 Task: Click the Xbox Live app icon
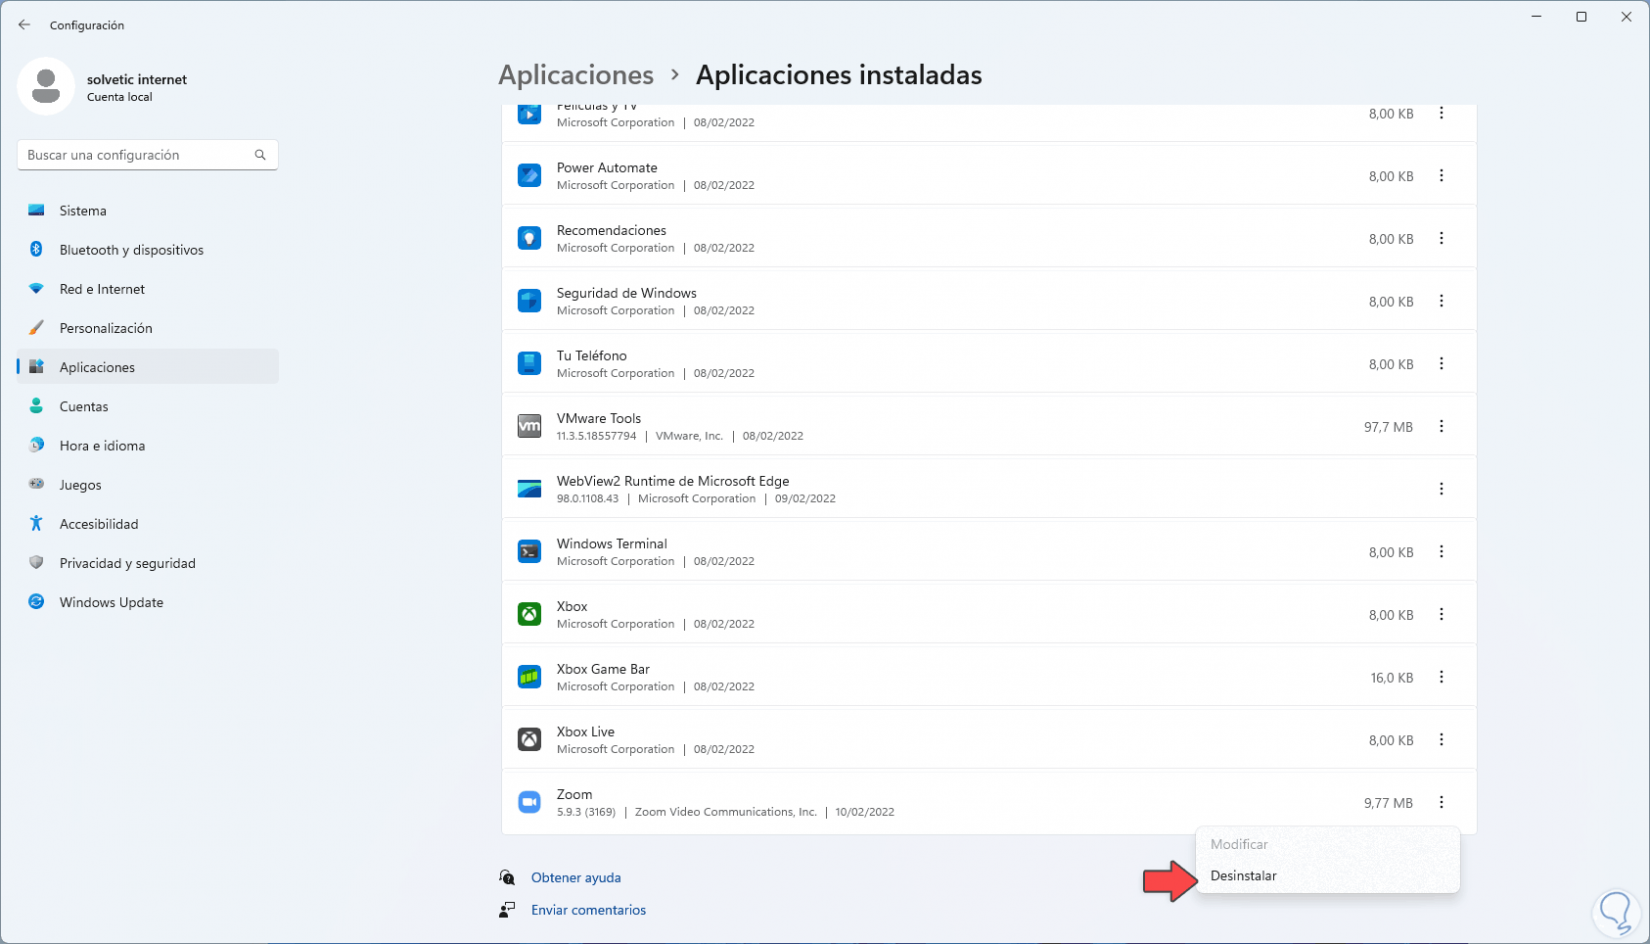click(x=529, y=740)
